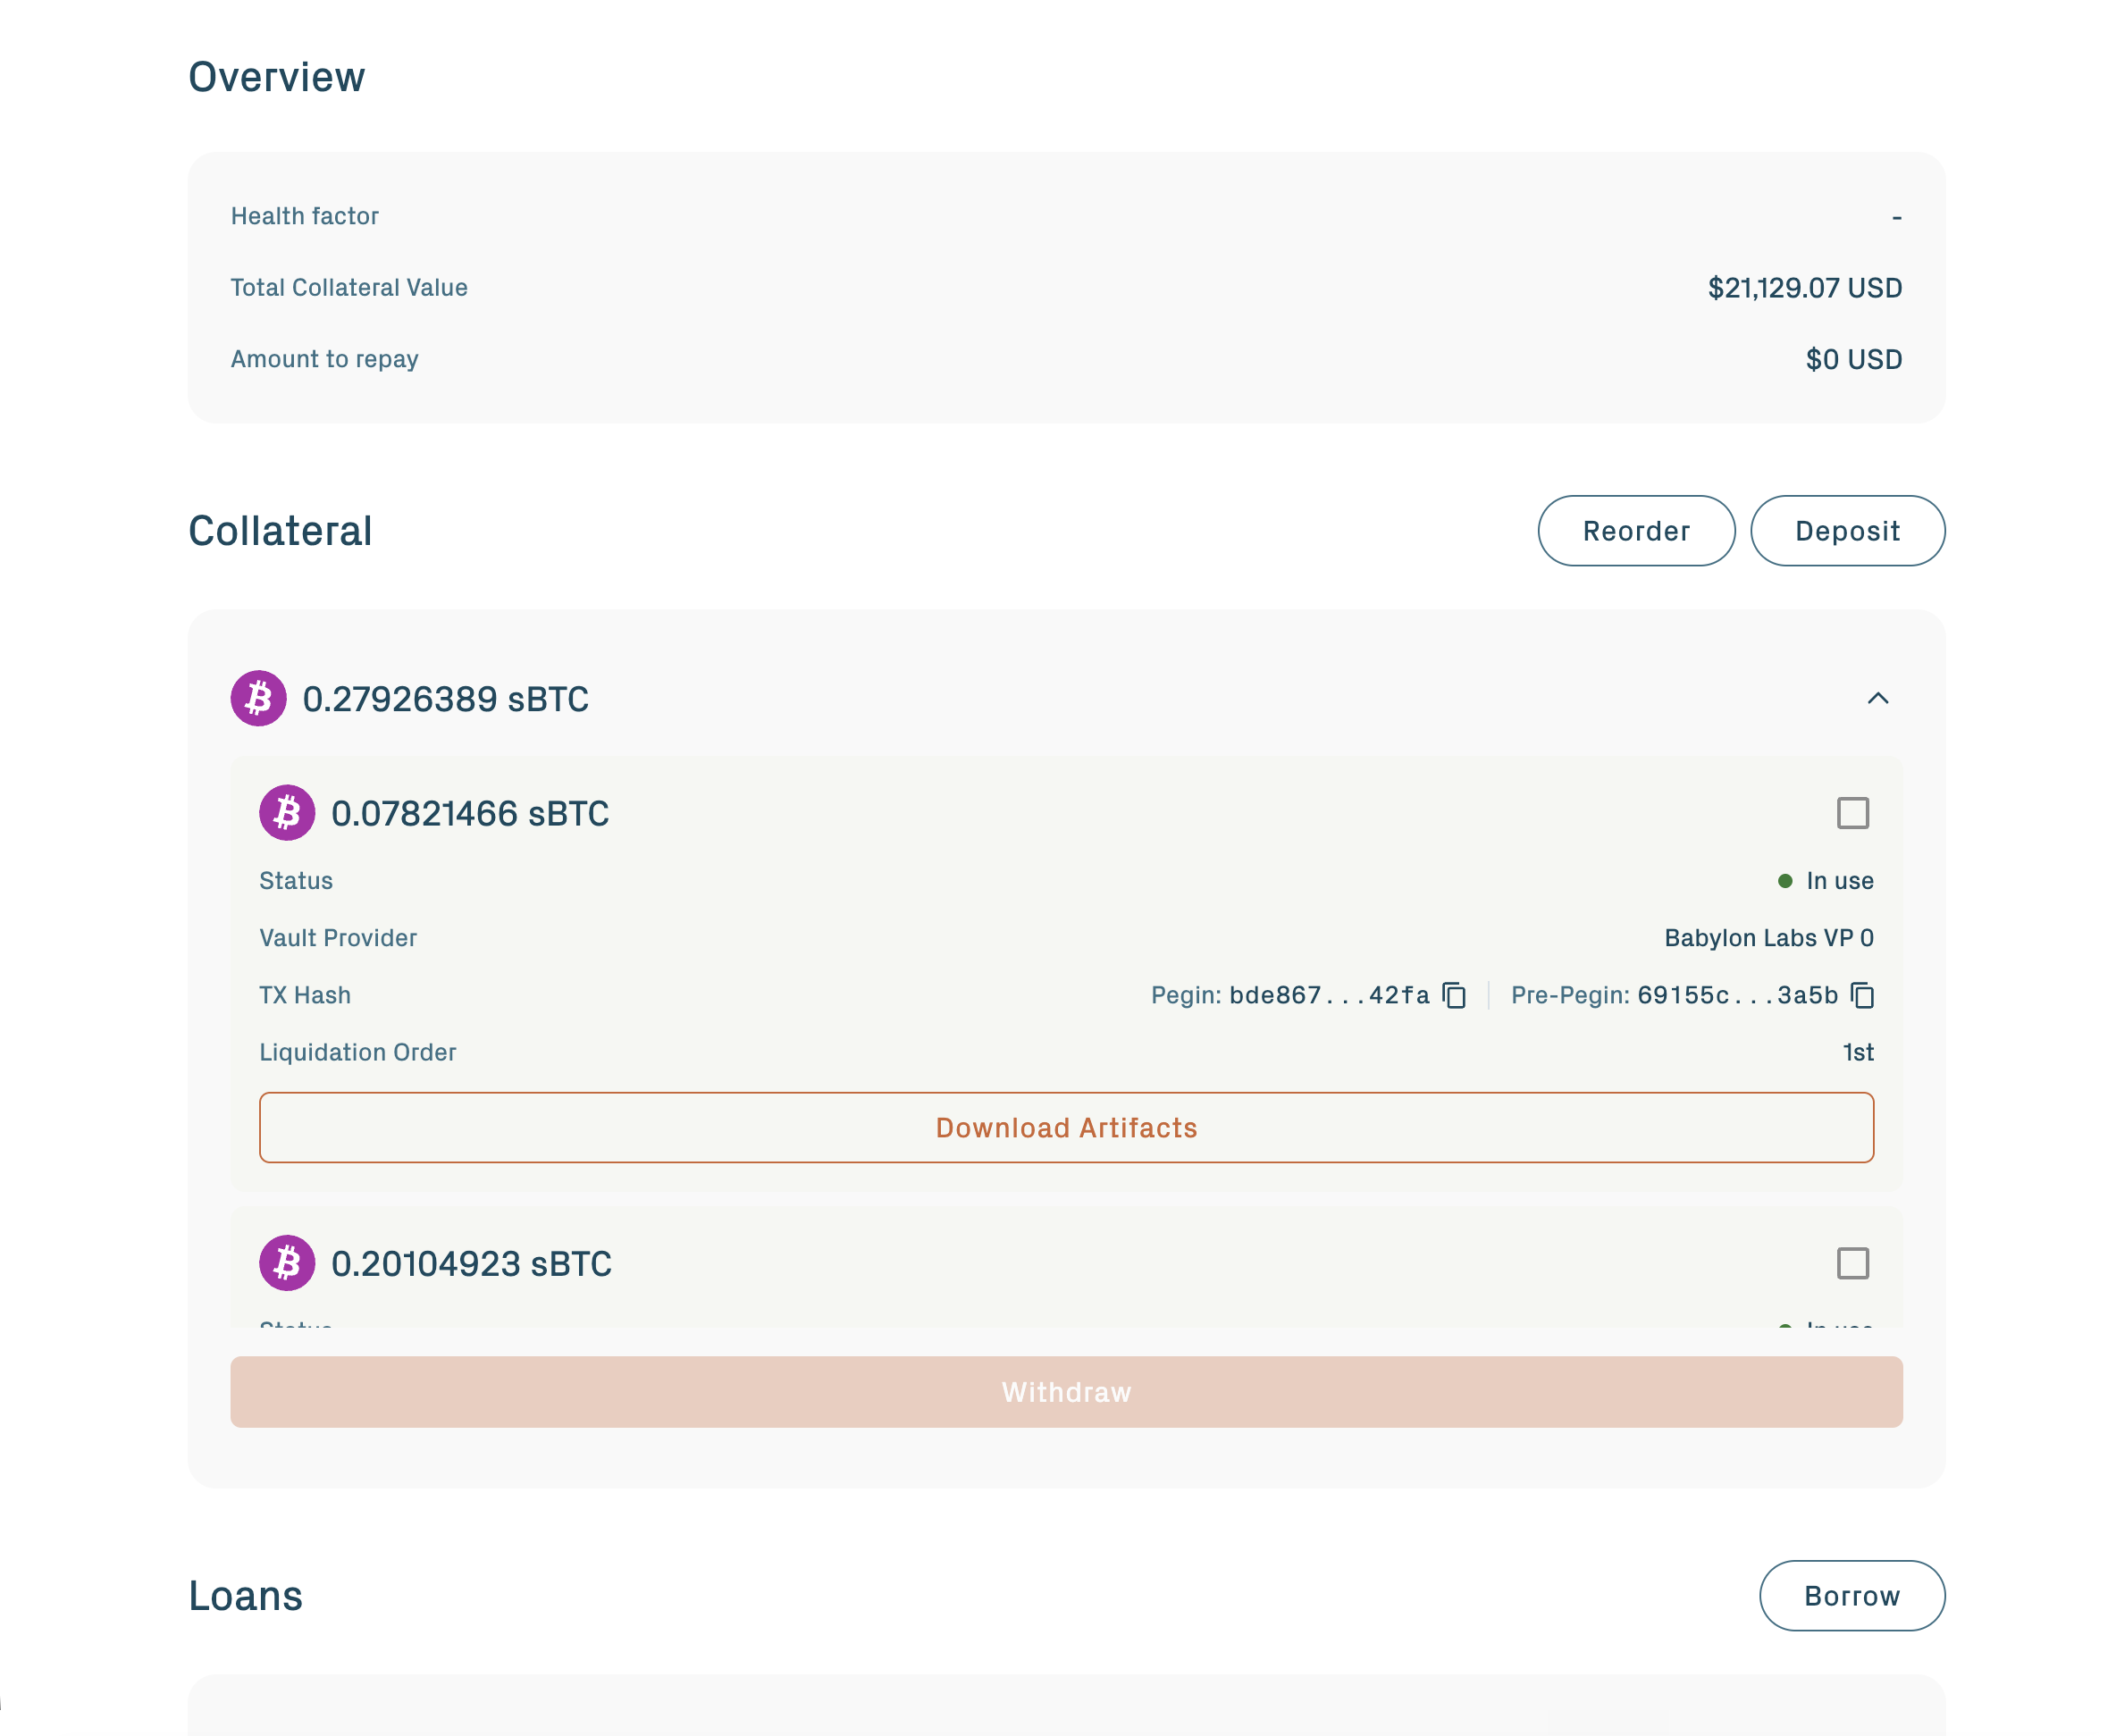Click the TX Hash label
This screenshot has height=1736, width=2116.
click(305, 995)
